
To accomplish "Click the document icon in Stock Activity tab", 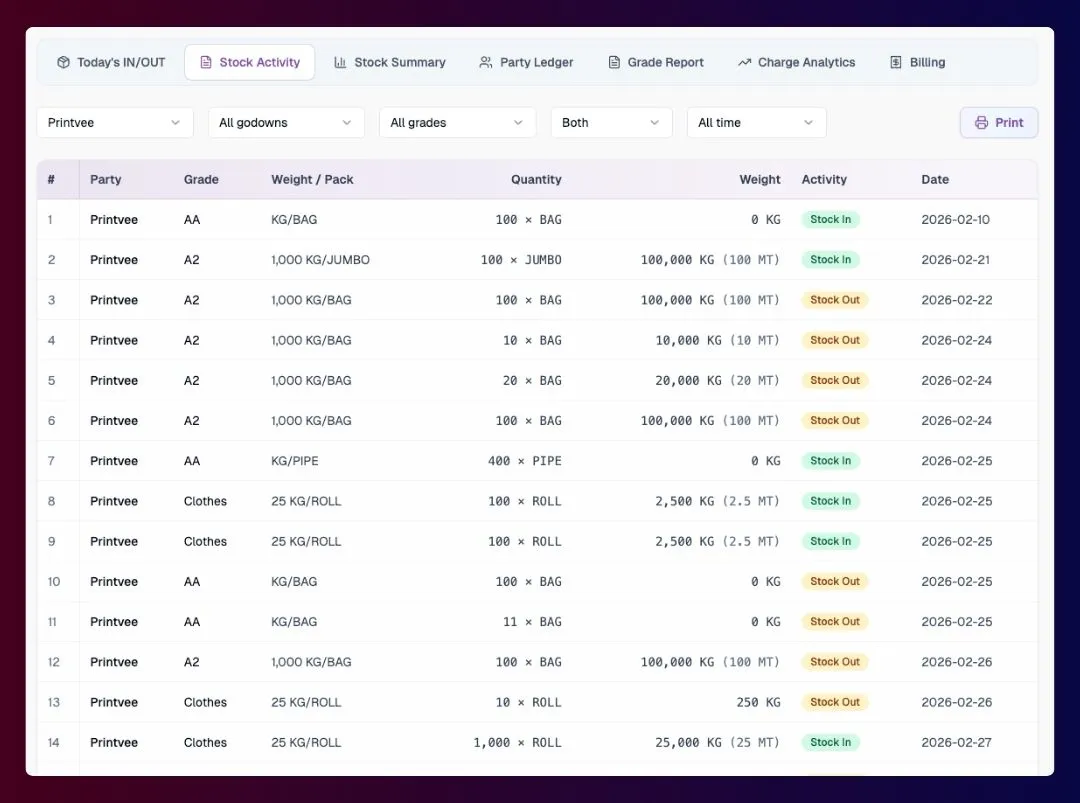I will 205,62.
